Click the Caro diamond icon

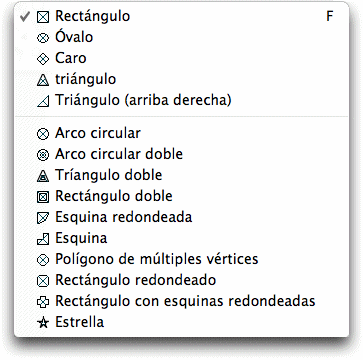click(43, 59)
